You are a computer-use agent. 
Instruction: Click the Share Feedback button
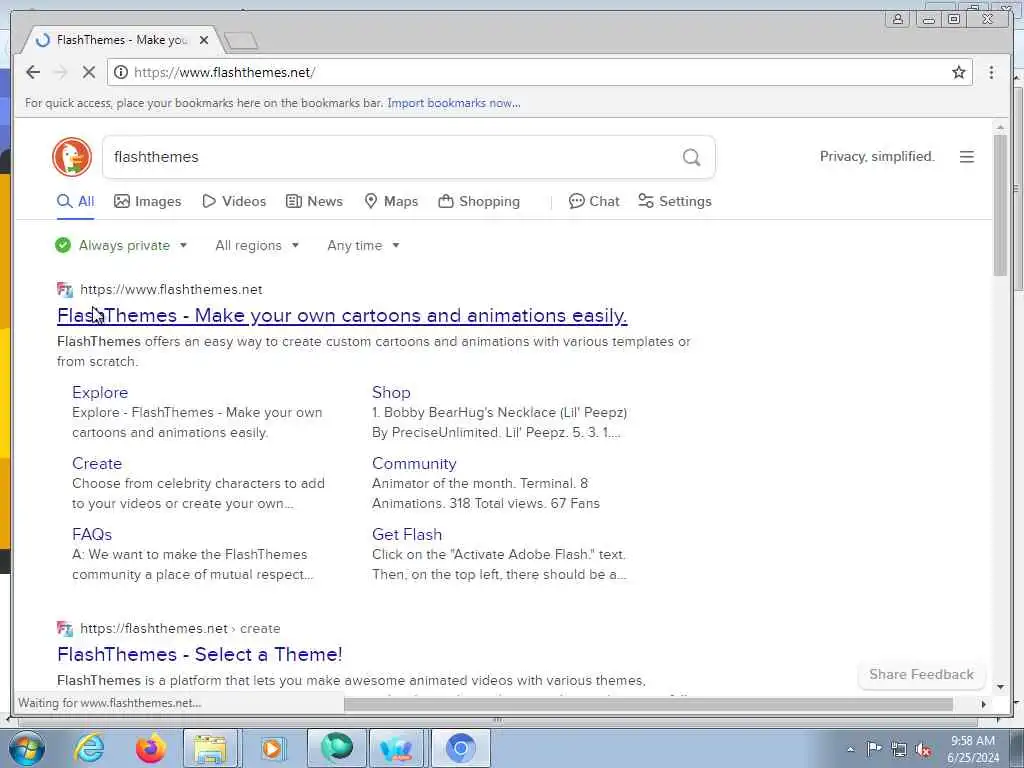pos(921,675)
